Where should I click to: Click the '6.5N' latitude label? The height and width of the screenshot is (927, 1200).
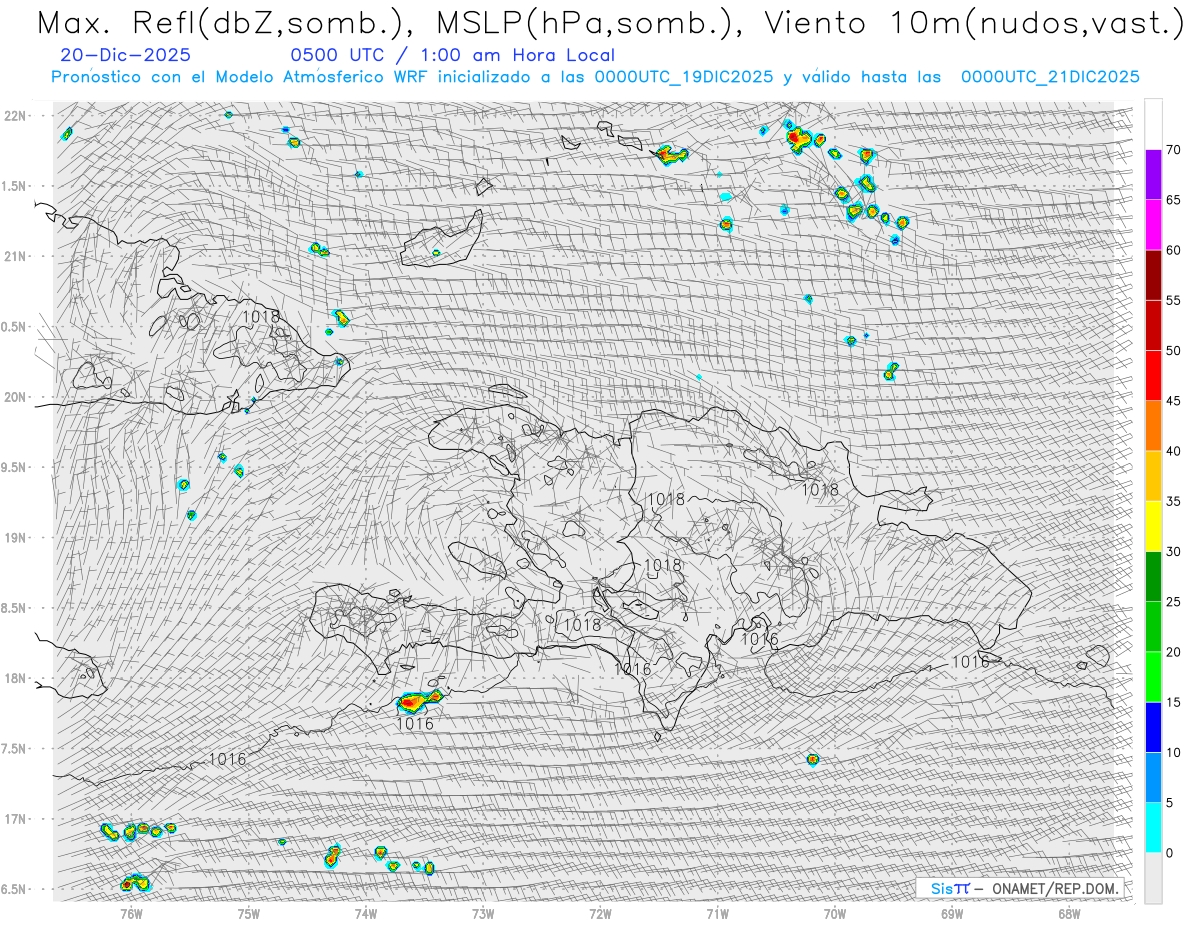pyautogui.click(x=15, y=889)
